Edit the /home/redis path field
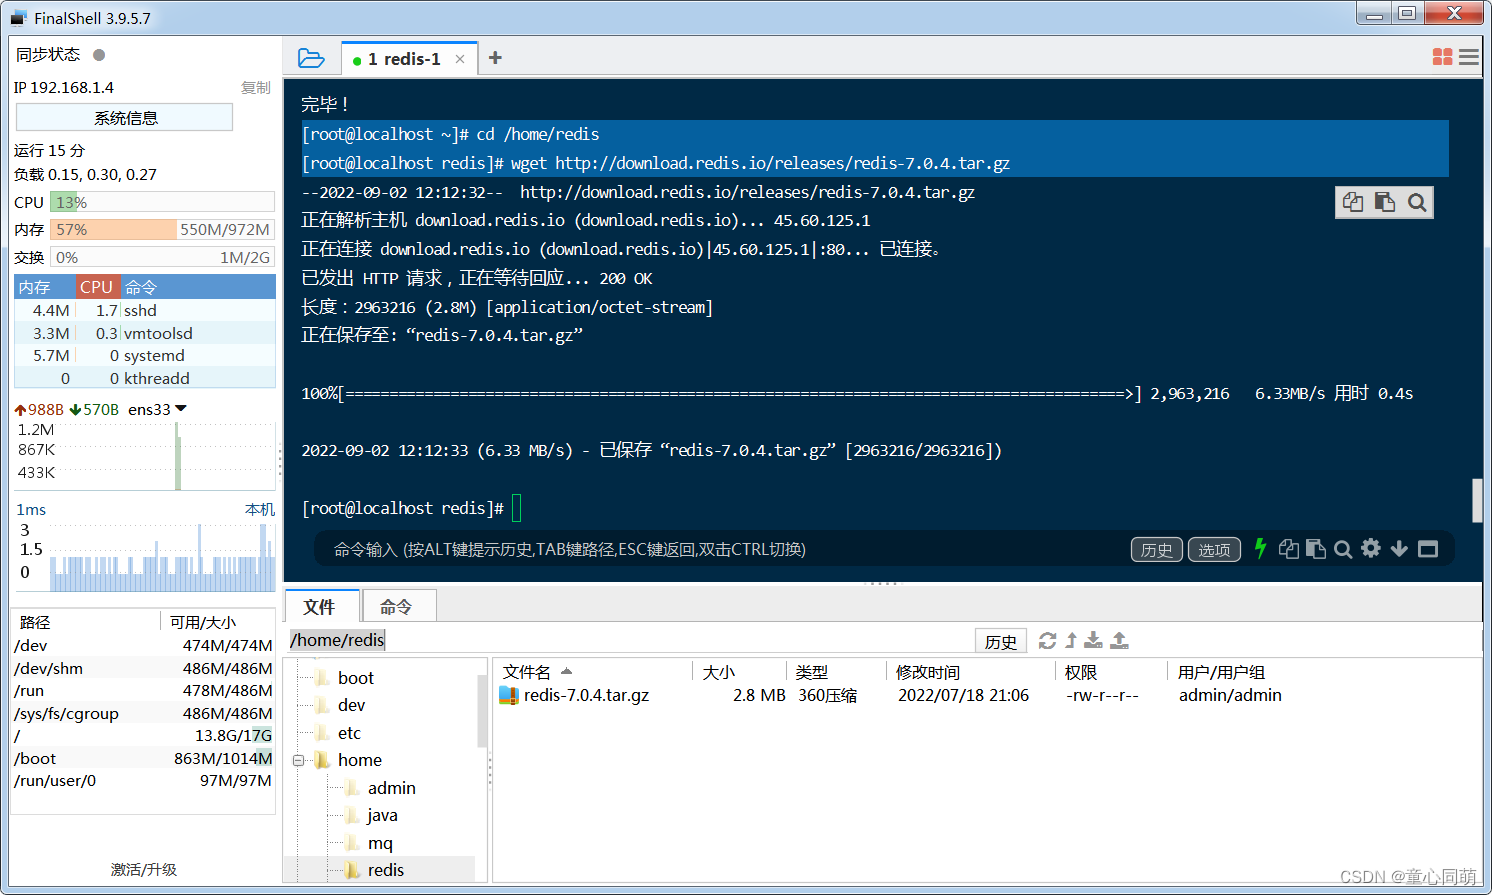 630,640
